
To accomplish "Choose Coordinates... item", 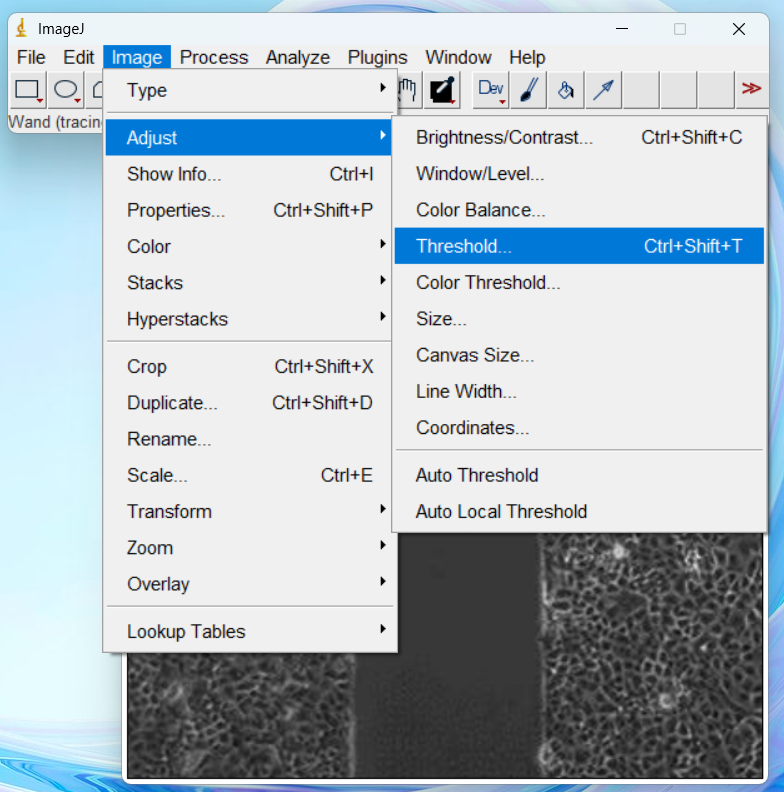I will [579, 428].
